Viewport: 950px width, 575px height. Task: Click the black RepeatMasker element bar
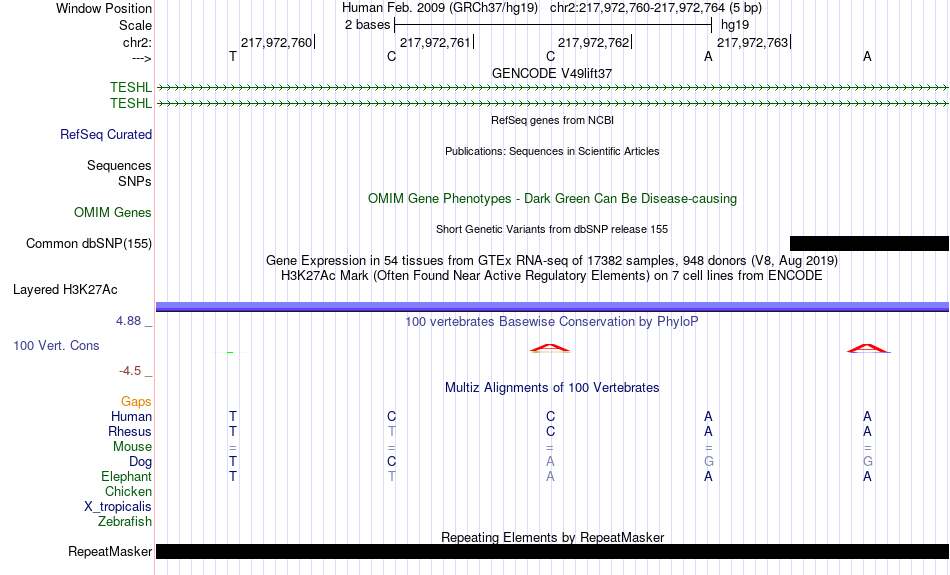[553, 551]
